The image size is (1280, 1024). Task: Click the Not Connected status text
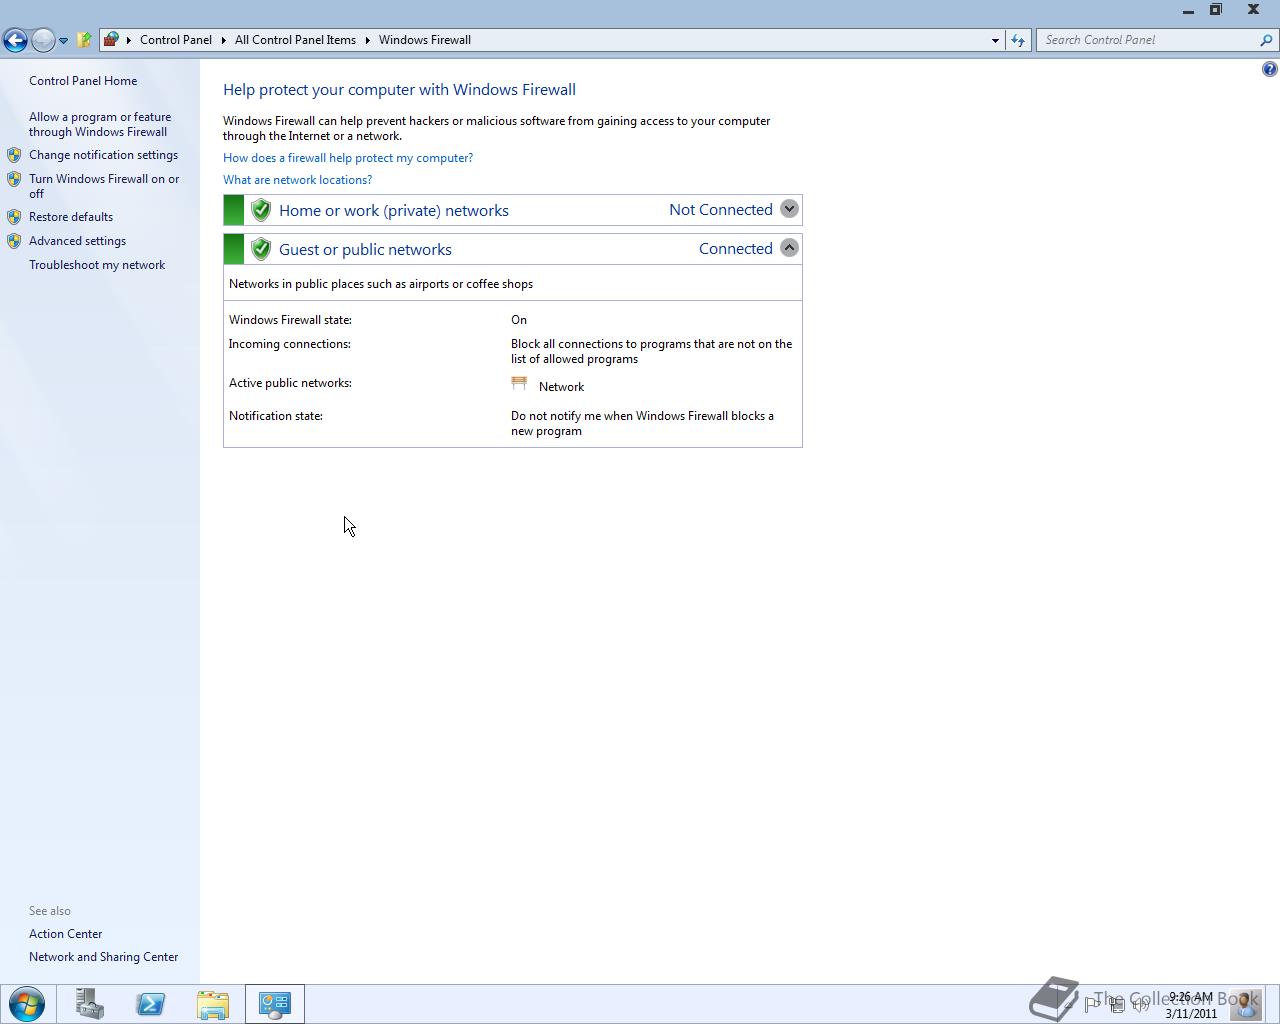pos(721,209)
